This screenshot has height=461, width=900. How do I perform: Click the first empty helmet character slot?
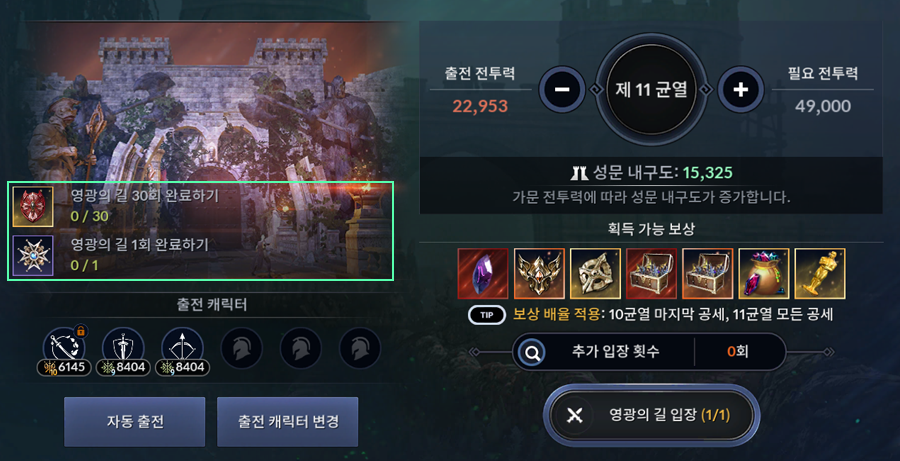click(242, 348)
